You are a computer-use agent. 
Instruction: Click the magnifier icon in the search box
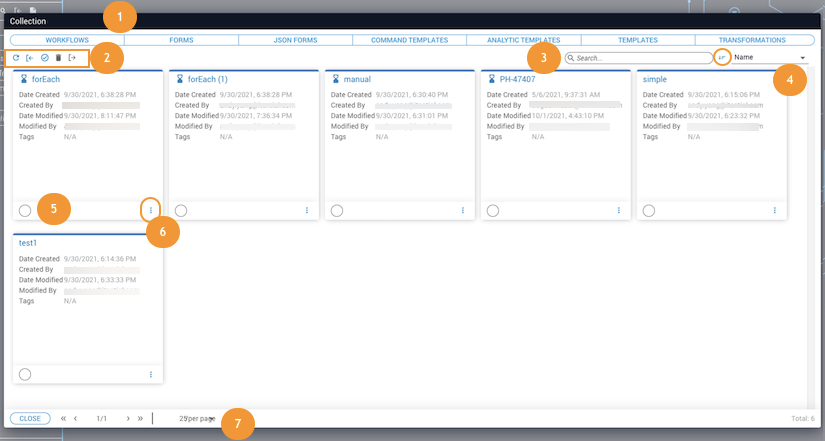coord(571,58)
